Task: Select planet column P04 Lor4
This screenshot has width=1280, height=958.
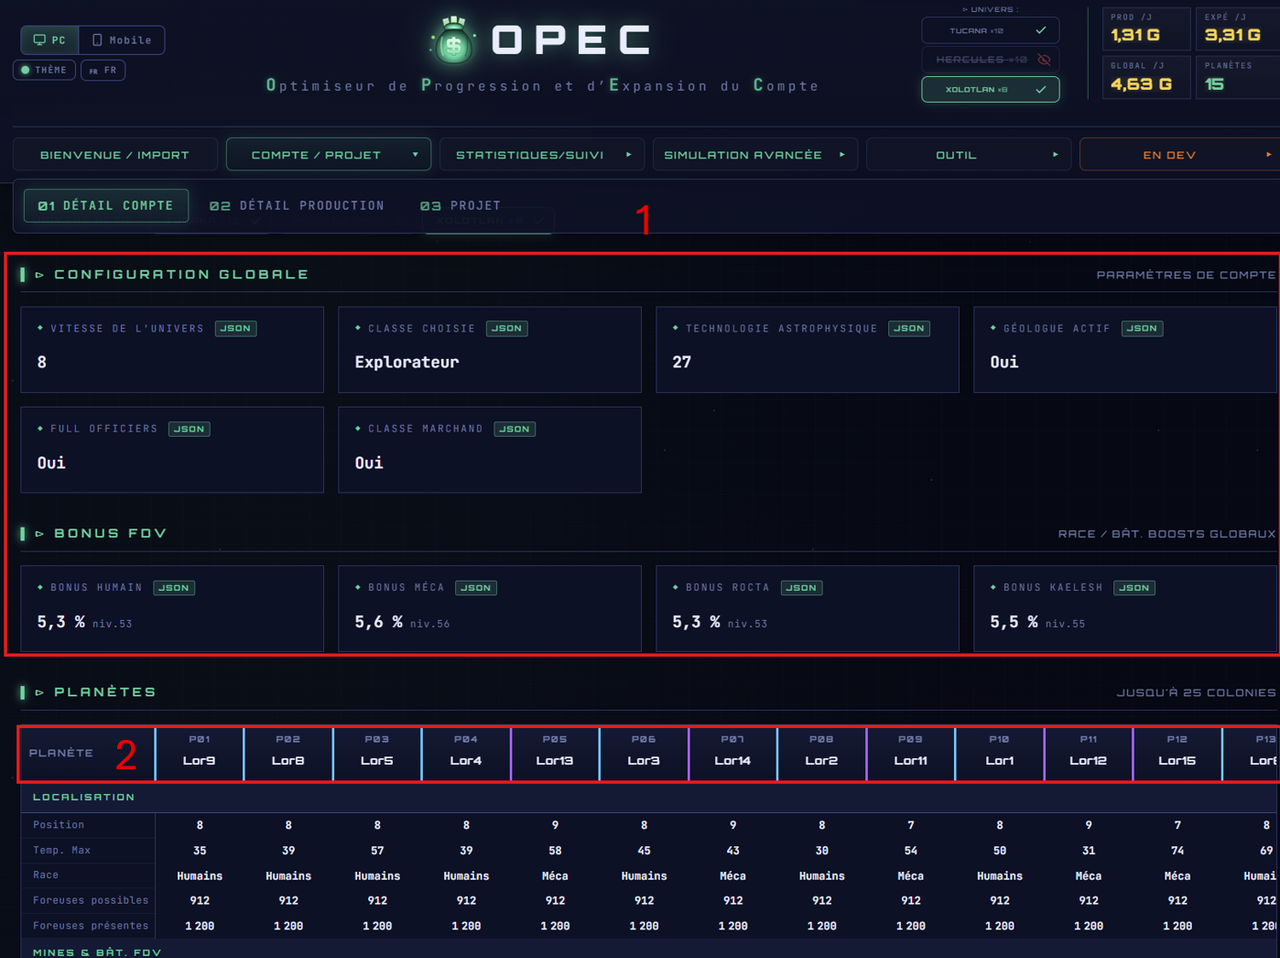Action: click(466, 754)
